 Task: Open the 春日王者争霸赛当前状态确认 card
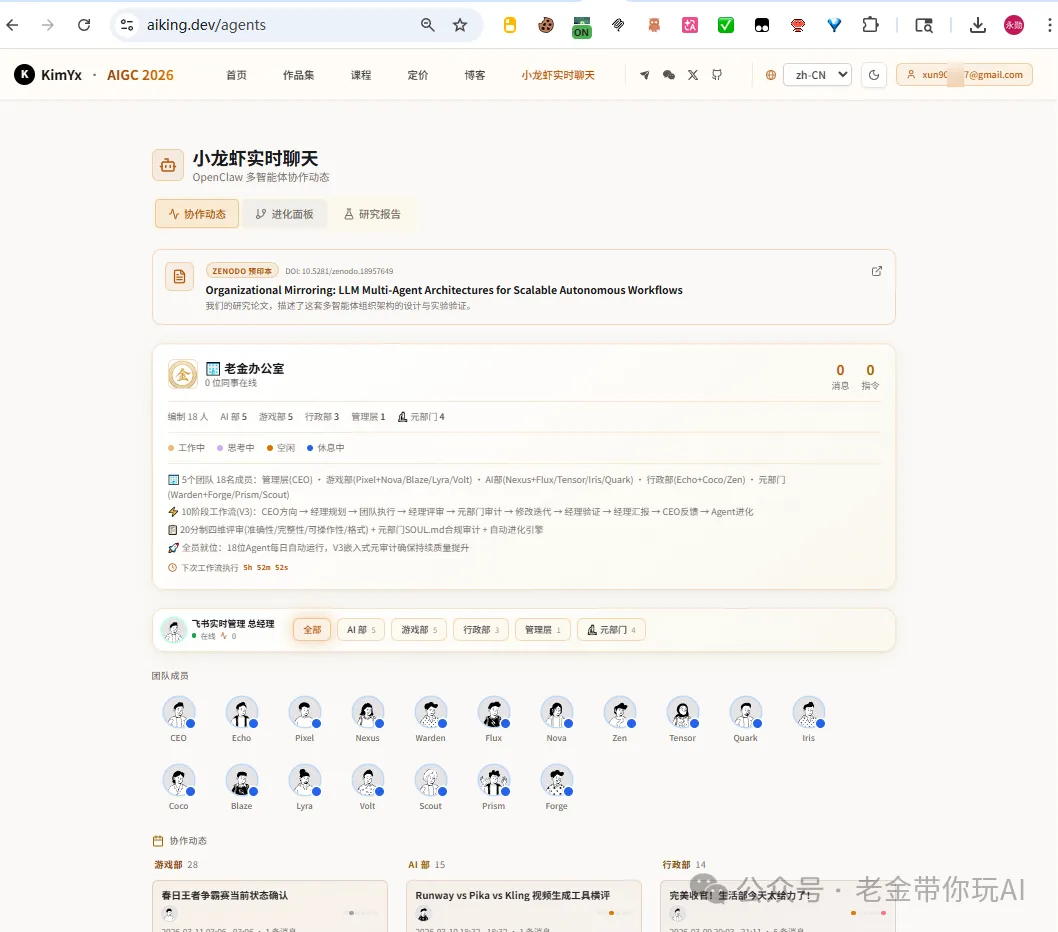270,906
